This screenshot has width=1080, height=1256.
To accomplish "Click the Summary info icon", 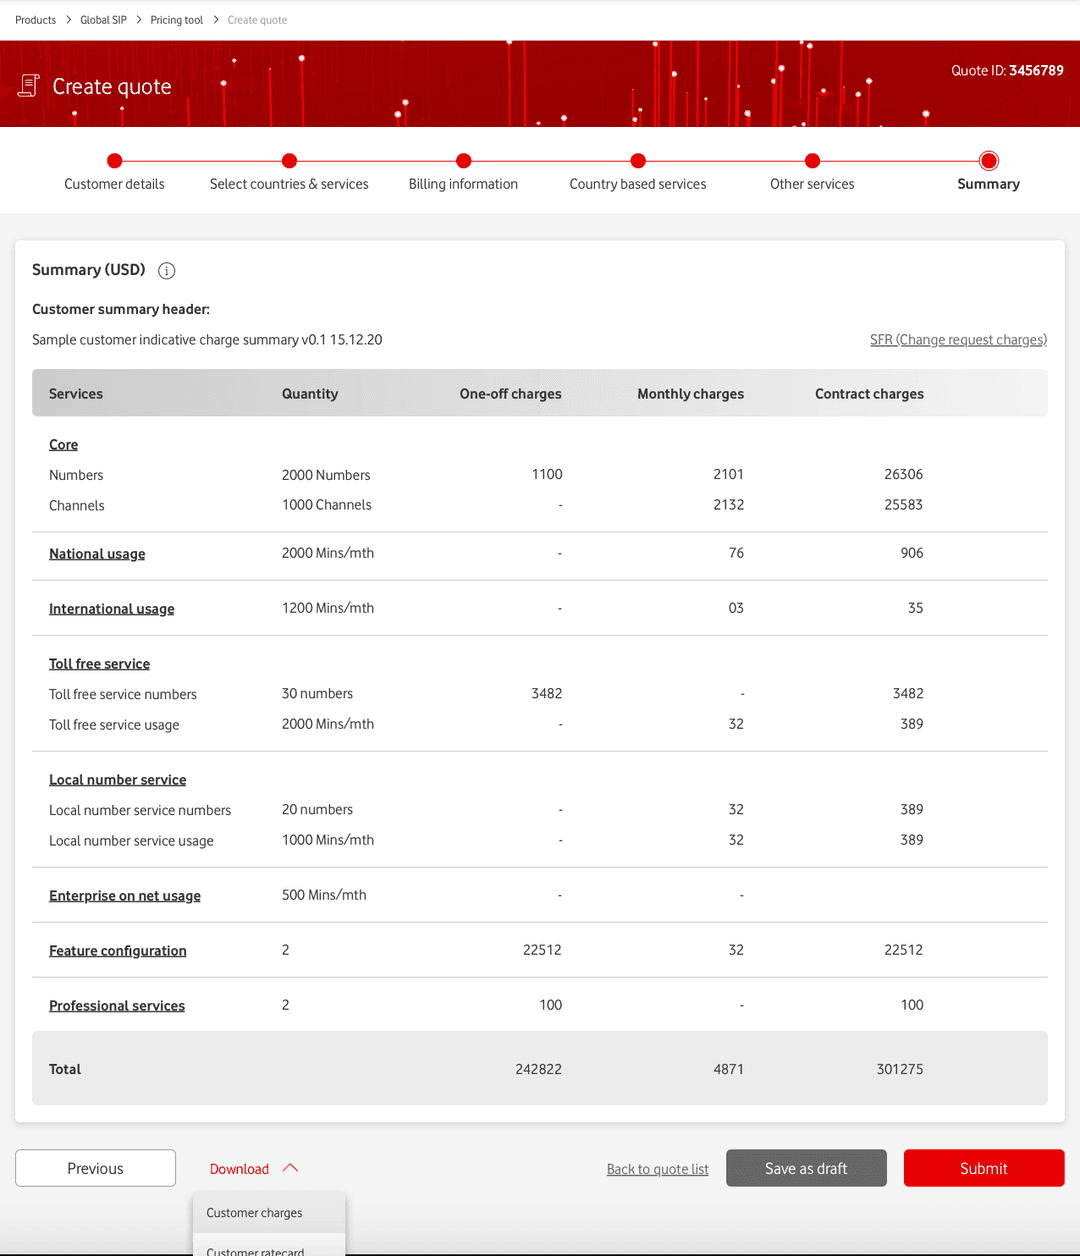I will pyautogui.click(x=167, y=271).
